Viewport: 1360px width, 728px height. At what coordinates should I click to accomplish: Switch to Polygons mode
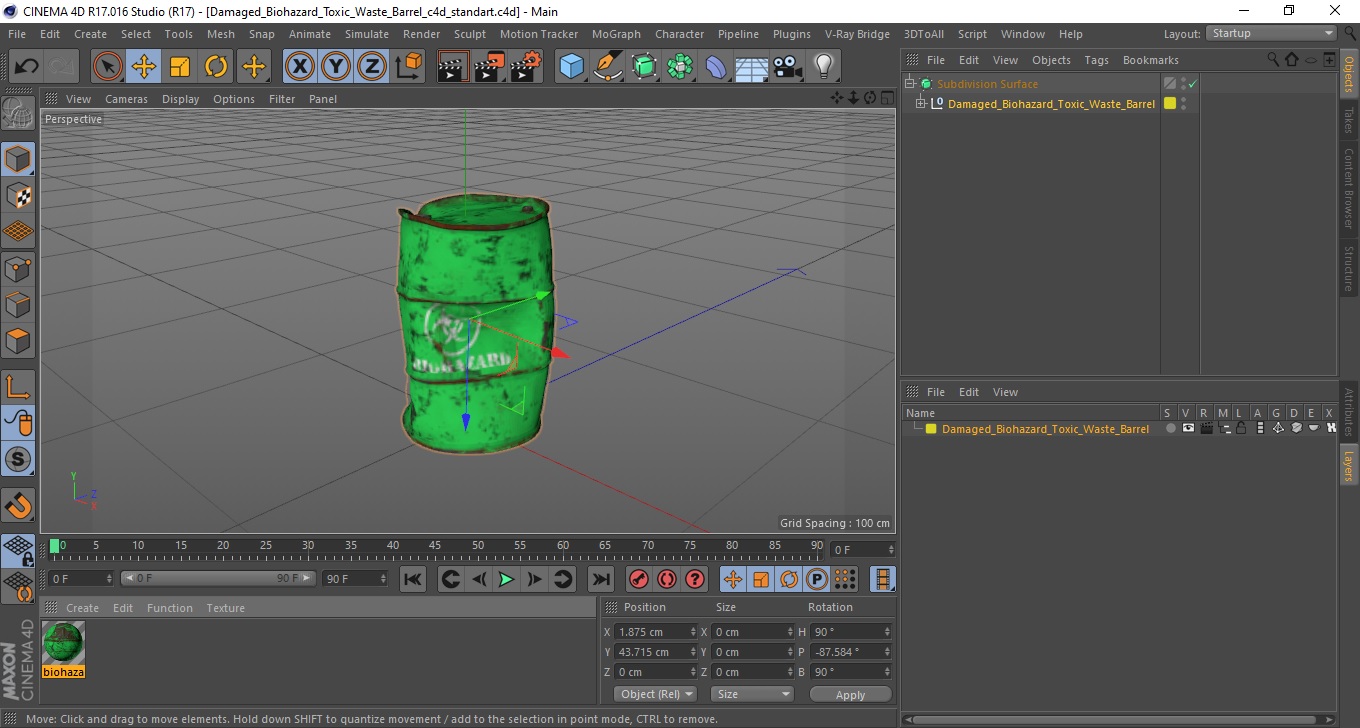pos(18,340)
